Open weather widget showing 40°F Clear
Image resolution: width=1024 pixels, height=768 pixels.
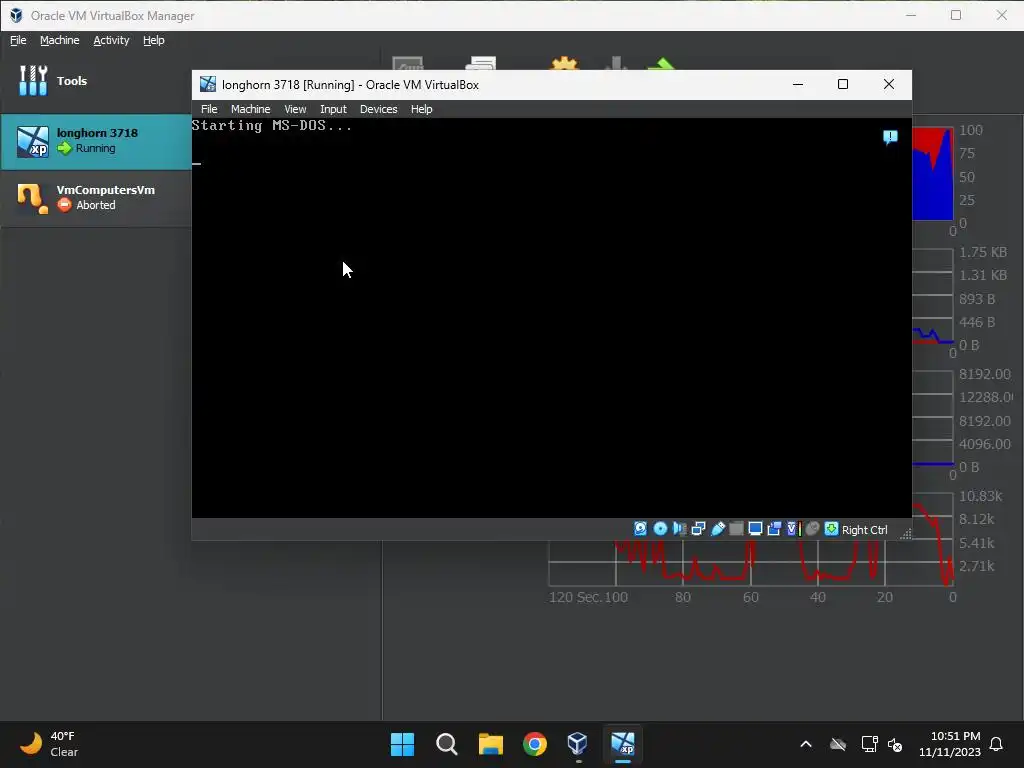(49, 744)
